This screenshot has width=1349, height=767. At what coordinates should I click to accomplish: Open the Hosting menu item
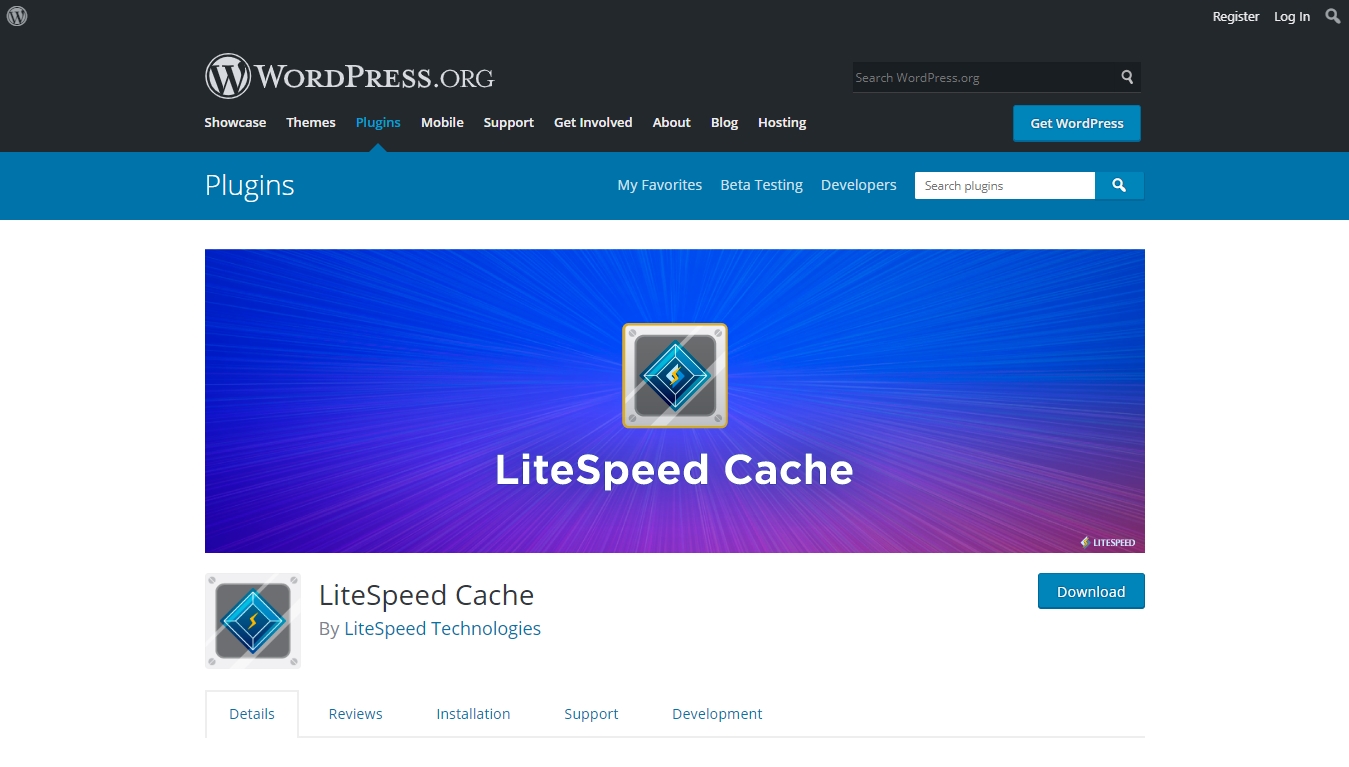(782, 122)
